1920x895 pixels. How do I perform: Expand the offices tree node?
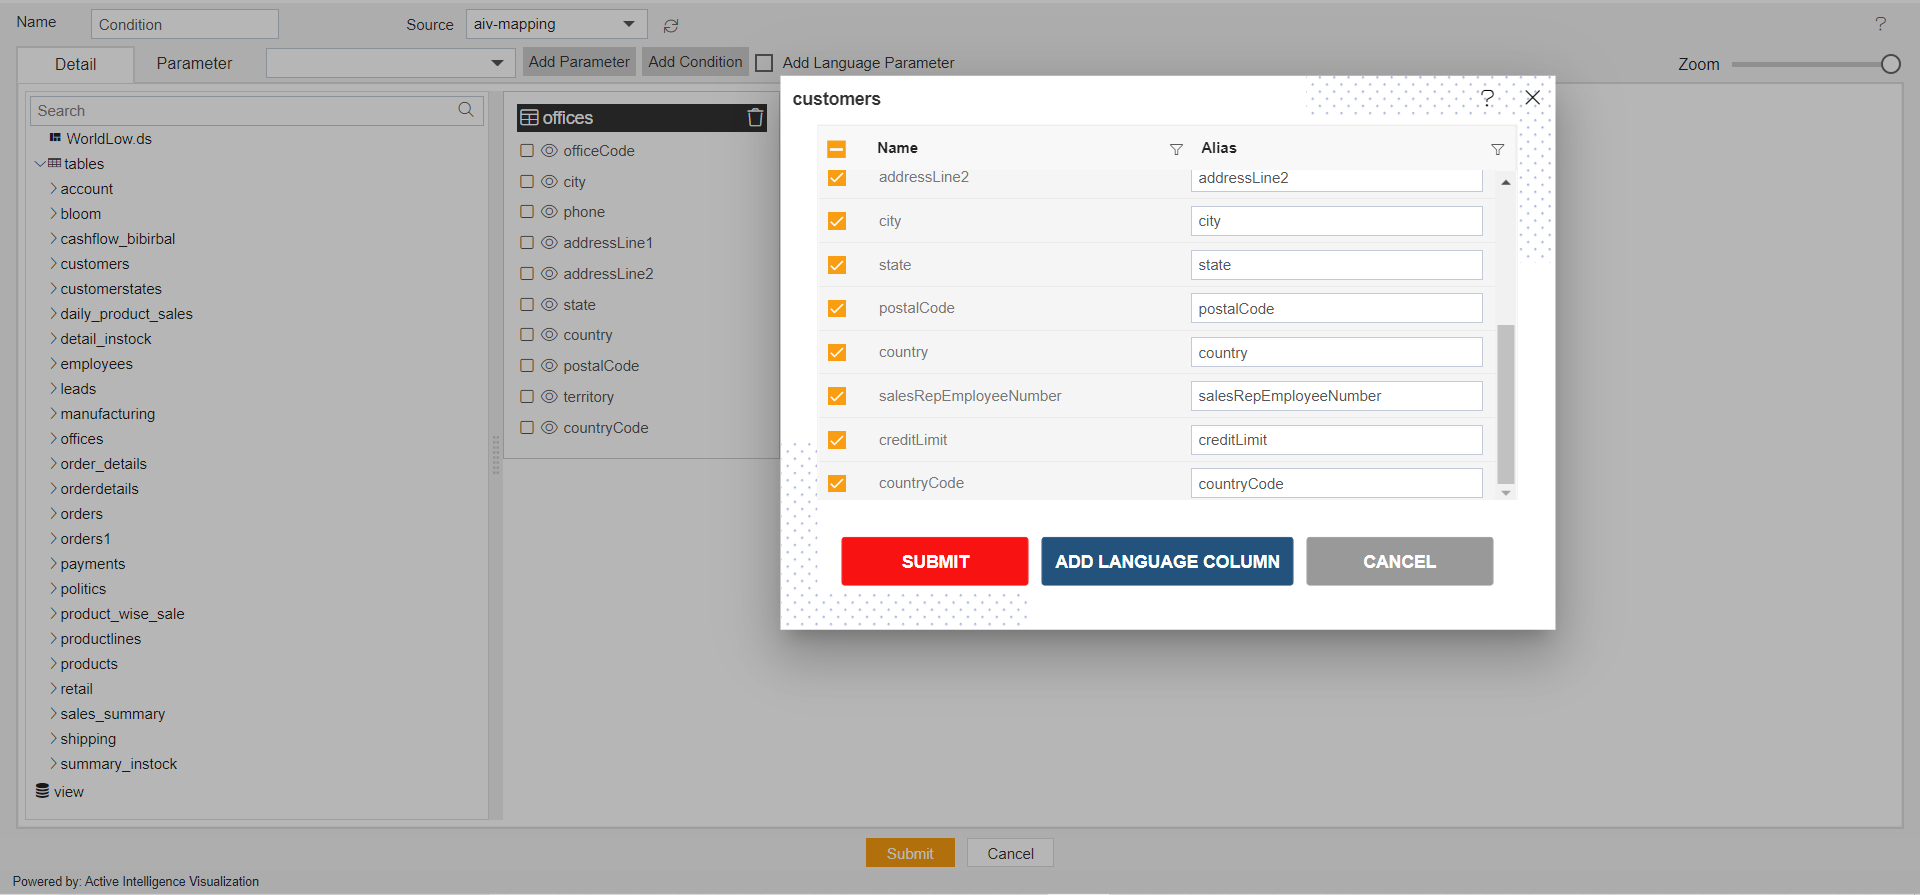[x=53, y=438]
